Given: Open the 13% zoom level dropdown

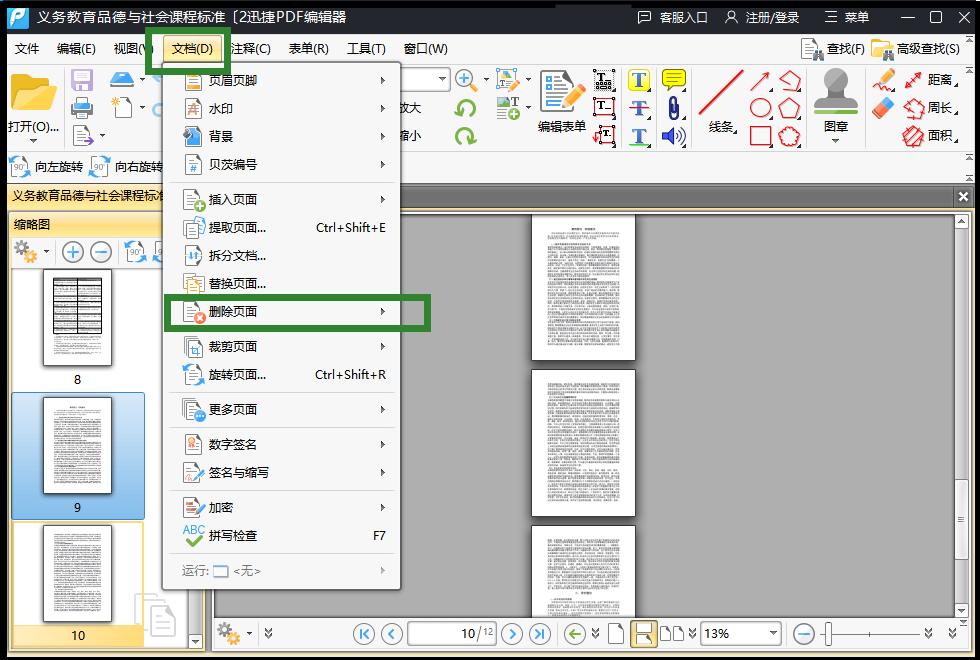Looking at the screenshot, I should click(x=773, y=633).
